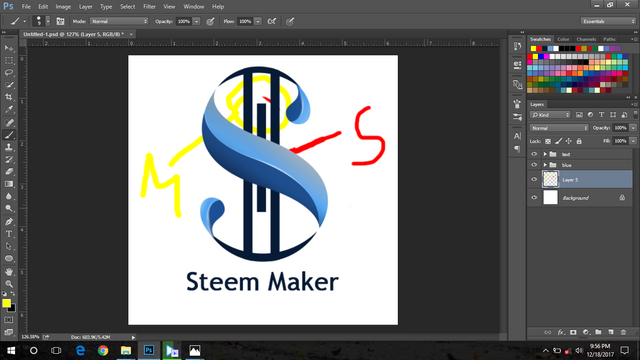Select the Gradient tool
This screenshot has height=360, width=640.
[x=9, y=184]
